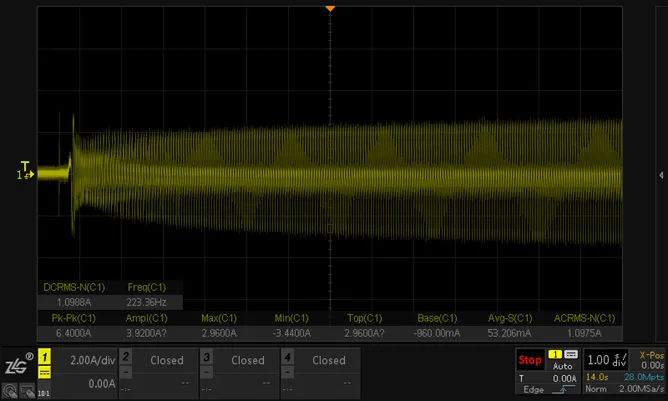Image resolution: width=668 pixels, height=401 pixels.
Task: Open the 2.00A/div vertical scale setting
Action: tap(92, 361)
